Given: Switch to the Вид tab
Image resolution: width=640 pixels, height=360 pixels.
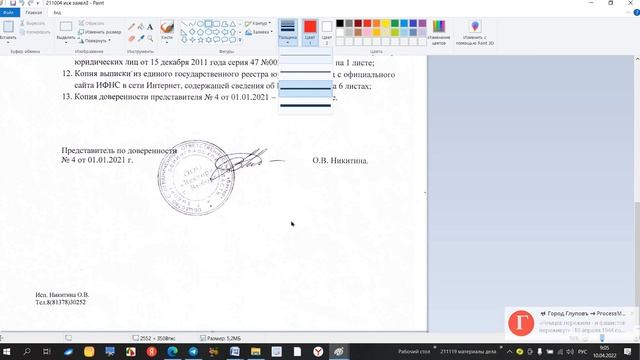Looking at the screenshot, I should [x=57, y=13].
